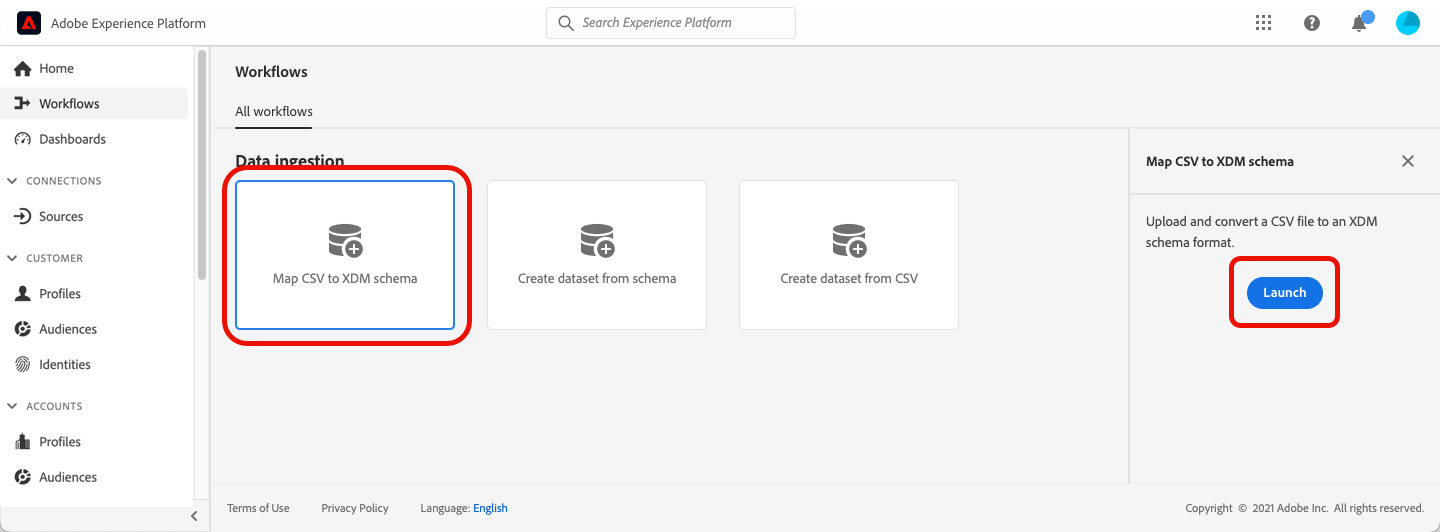Click the Workflows icon in sidebar
The height and width of the screenshot is (532, 1440).
point(22,104)
